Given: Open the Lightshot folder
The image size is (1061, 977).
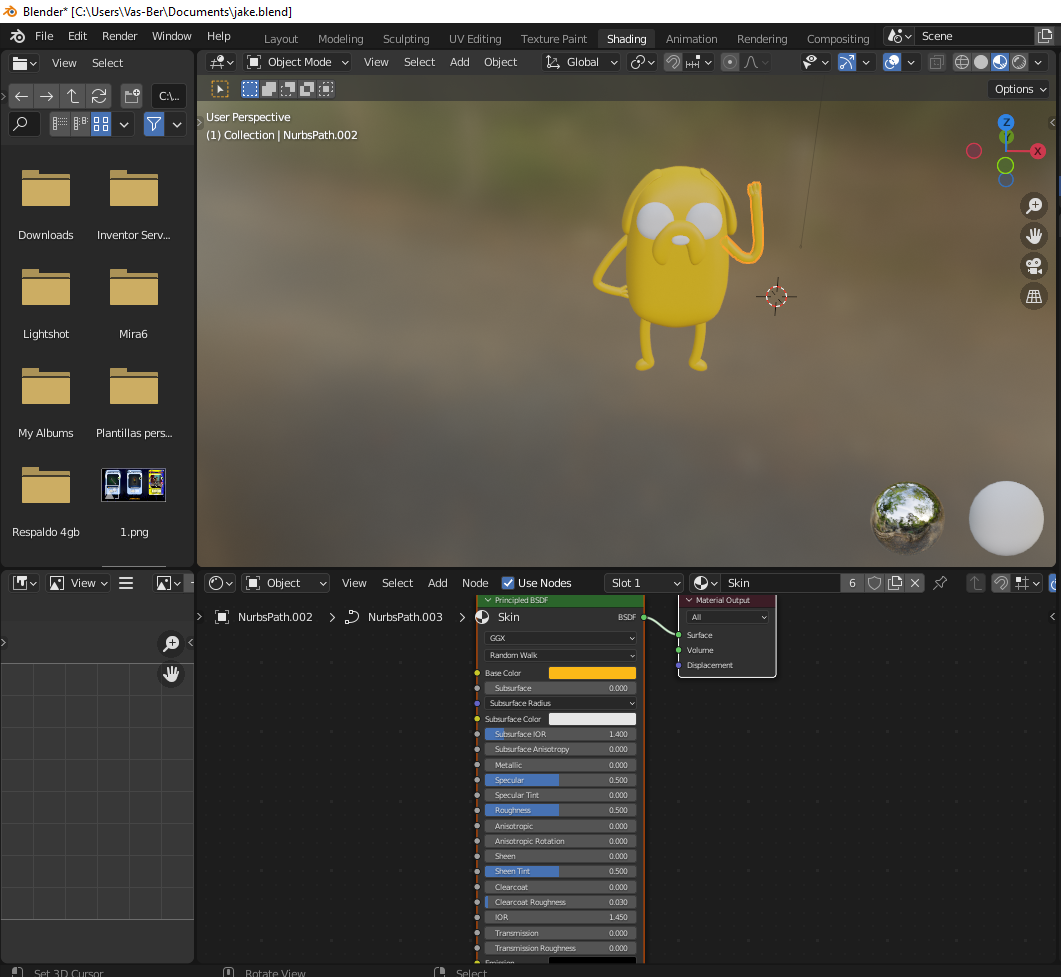Looking at the screenshot, I should point(46,303).
